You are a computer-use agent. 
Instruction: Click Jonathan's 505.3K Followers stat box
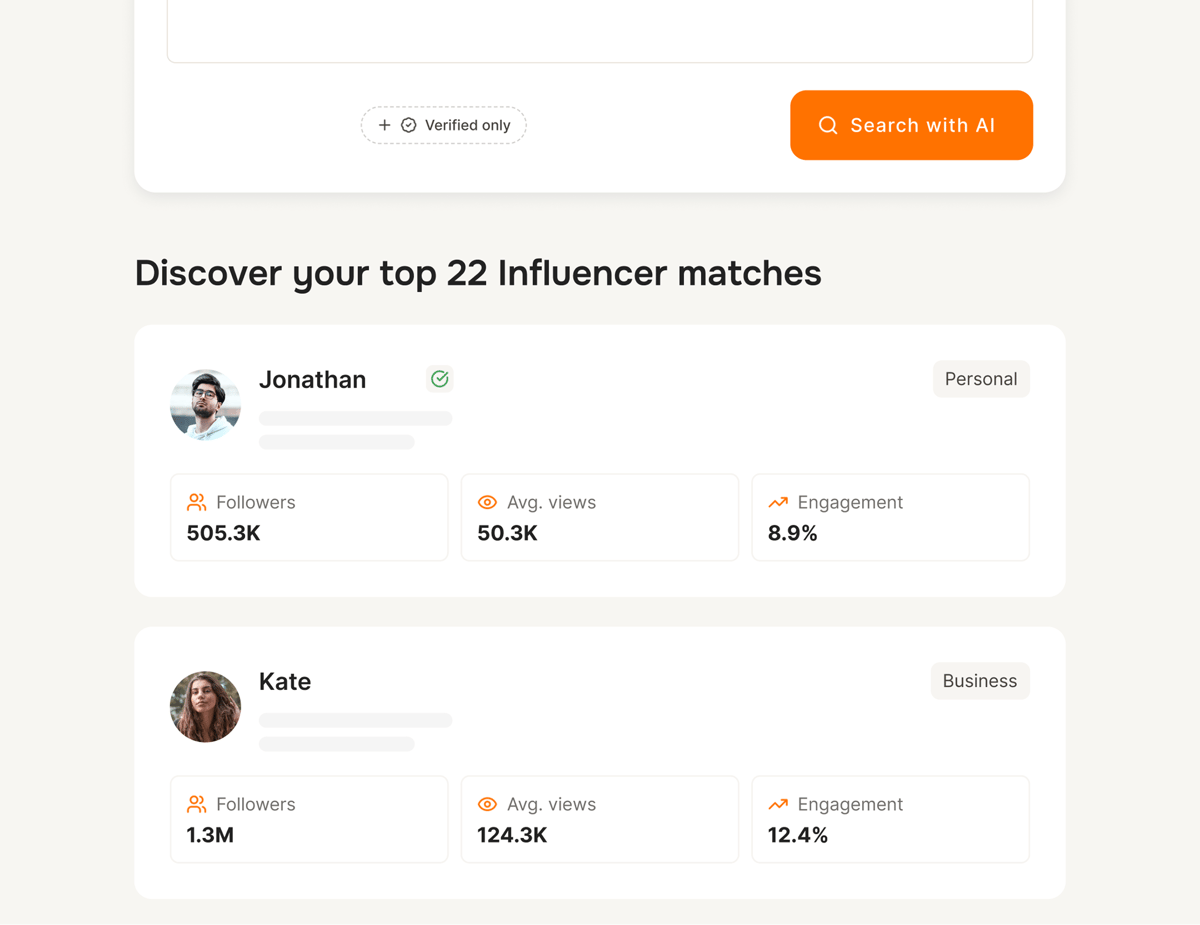(309, 517)
